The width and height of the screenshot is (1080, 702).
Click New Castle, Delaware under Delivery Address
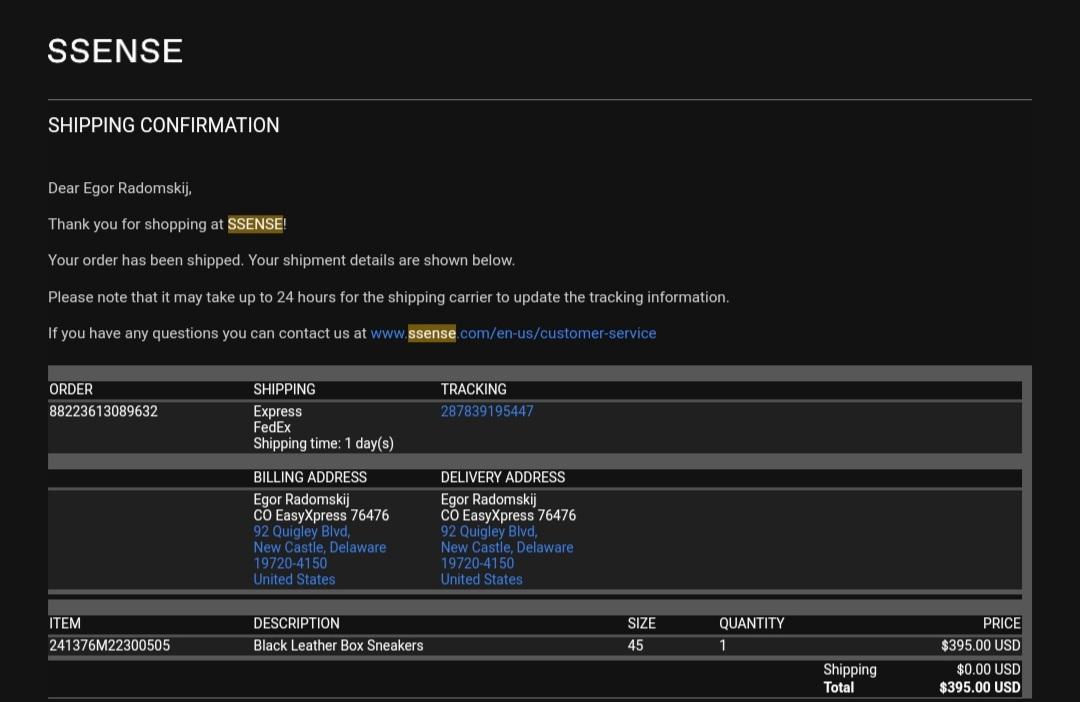click(x=507, y=547)
